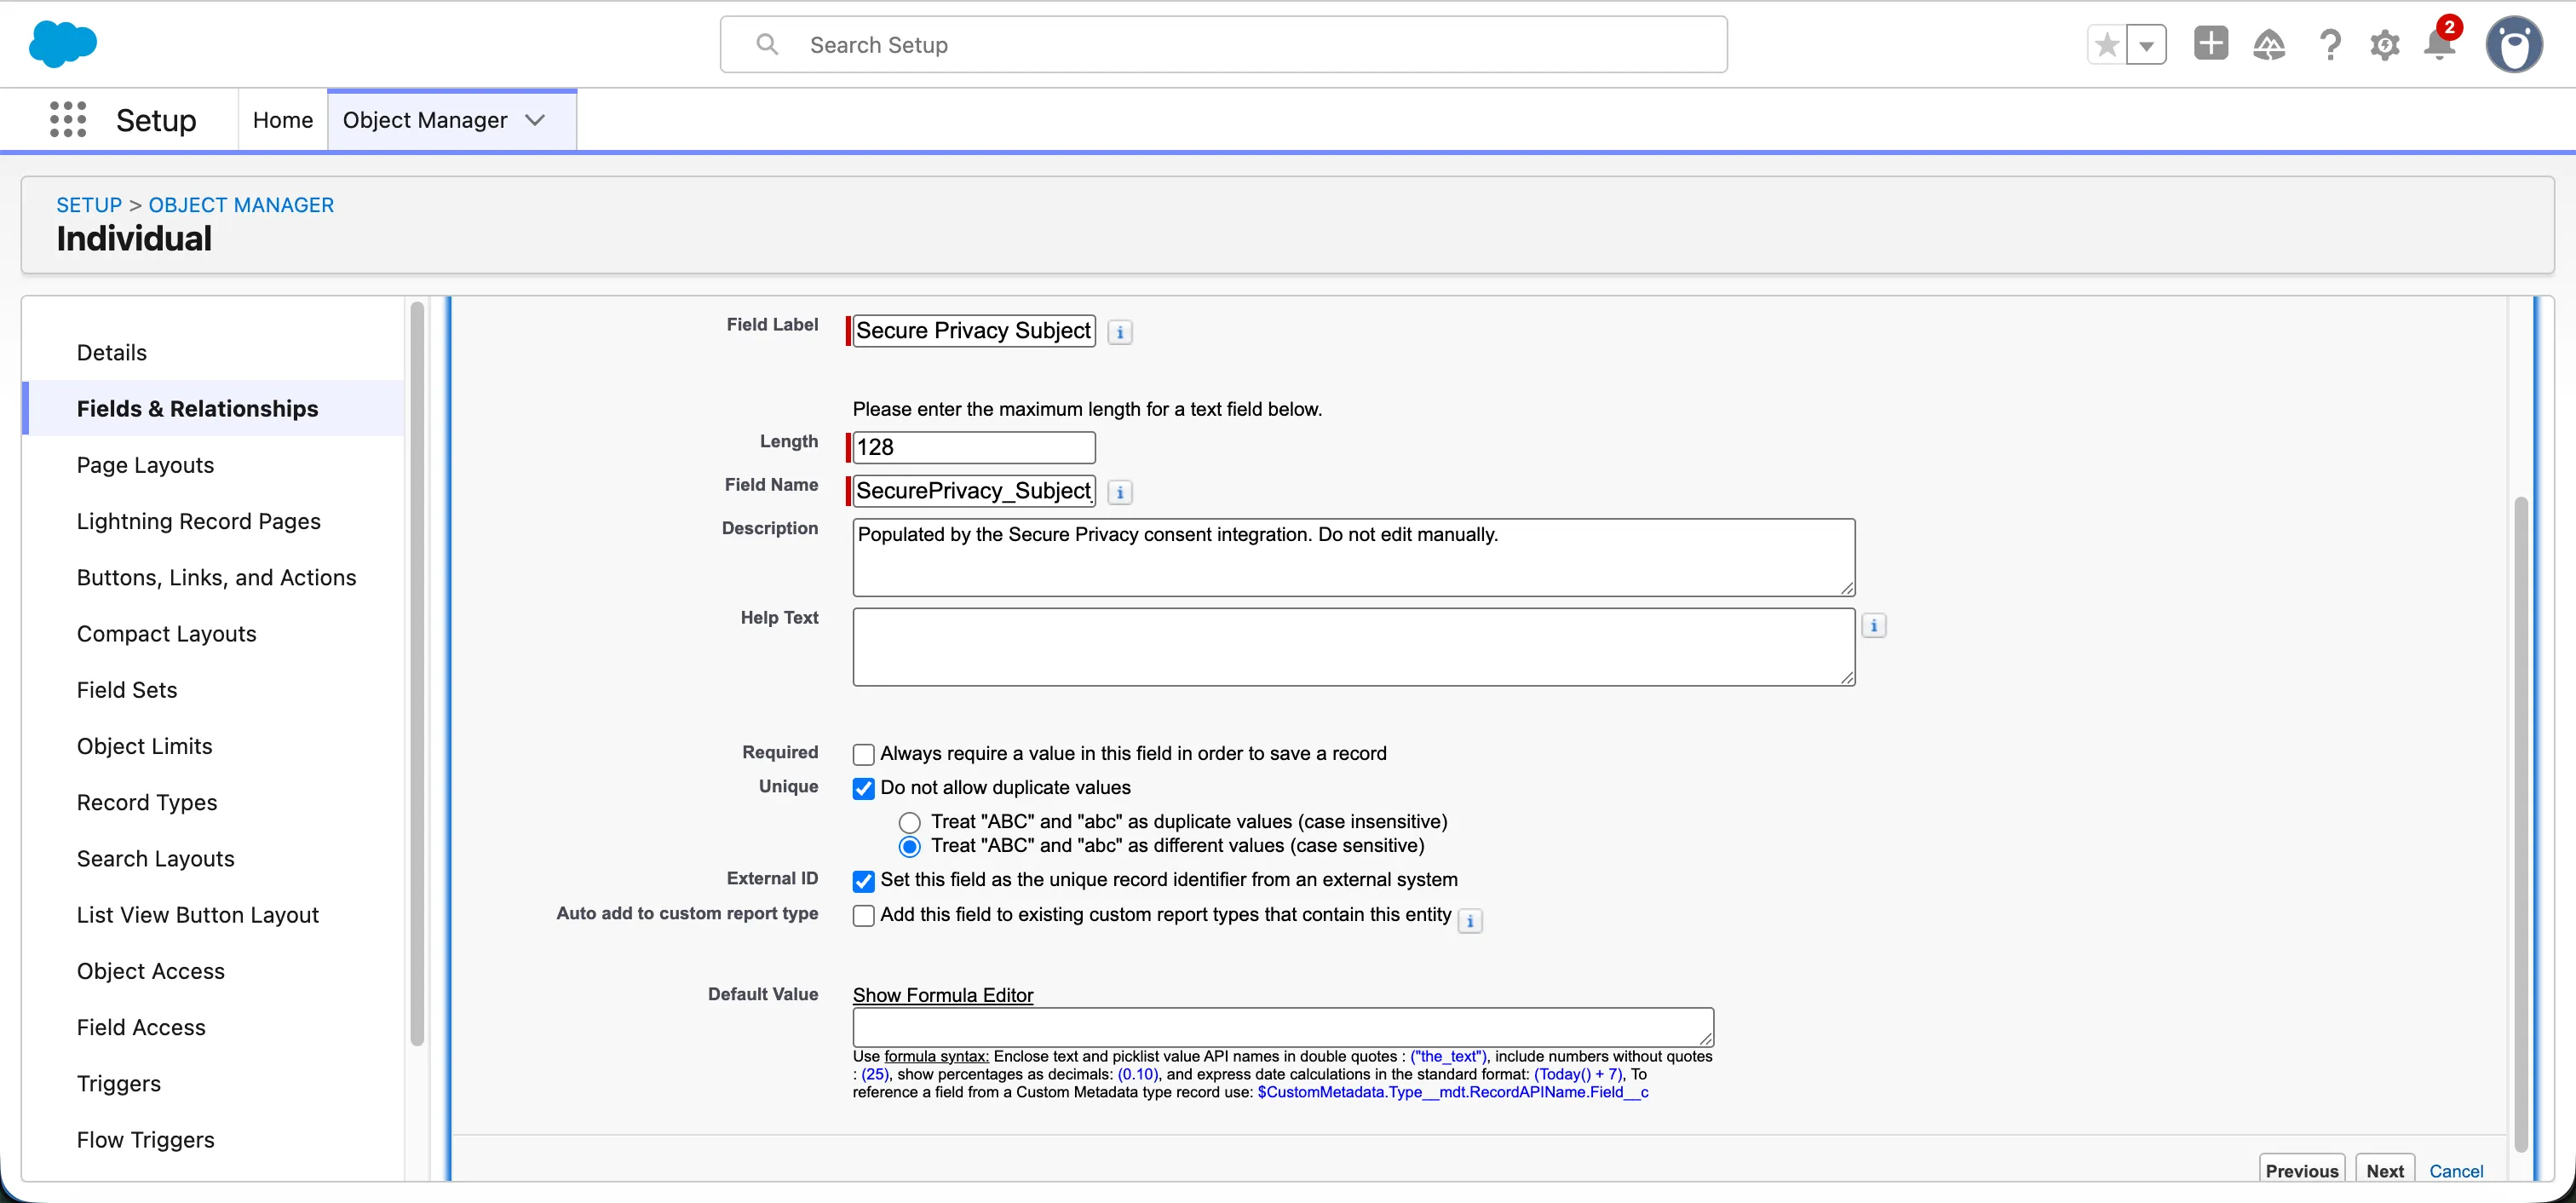2576x1203 pixels.
Task: Click the form's vertical scrollbar
Action: 2521,824
